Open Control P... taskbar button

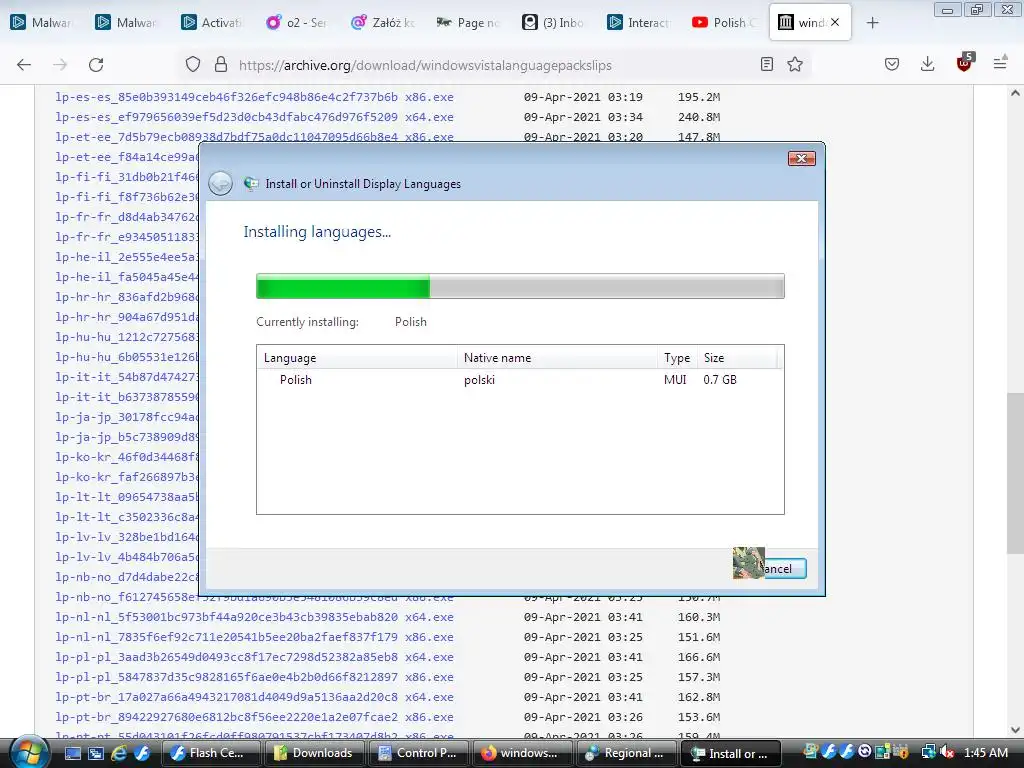pos(419,753)
